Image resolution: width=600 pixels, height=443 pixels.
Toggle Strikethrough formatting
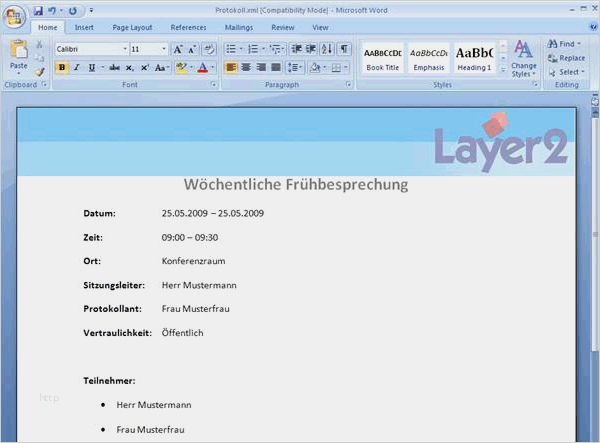pos(114,68)
